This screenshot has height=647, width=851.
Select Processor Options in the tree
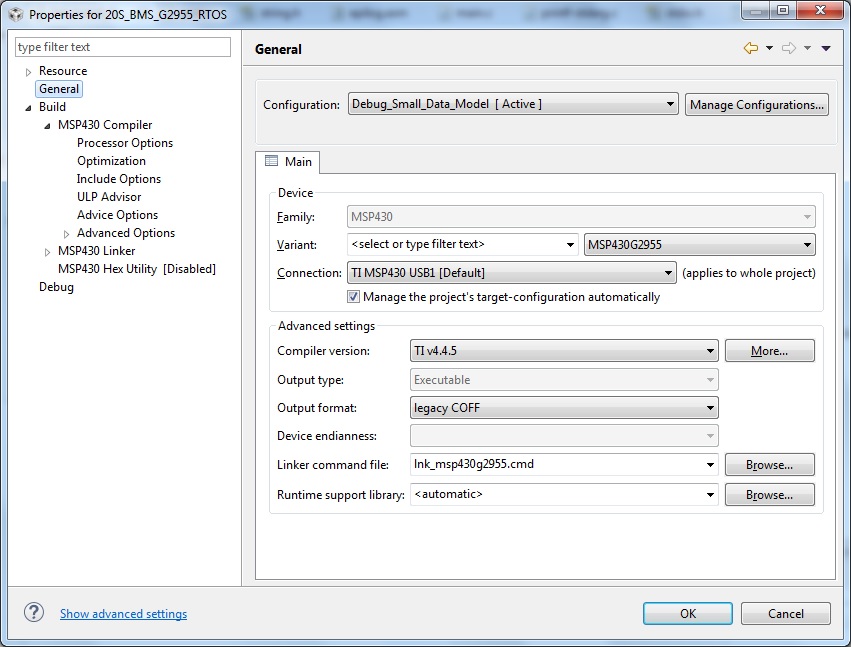pyautogui.click(x=125, y=143)
